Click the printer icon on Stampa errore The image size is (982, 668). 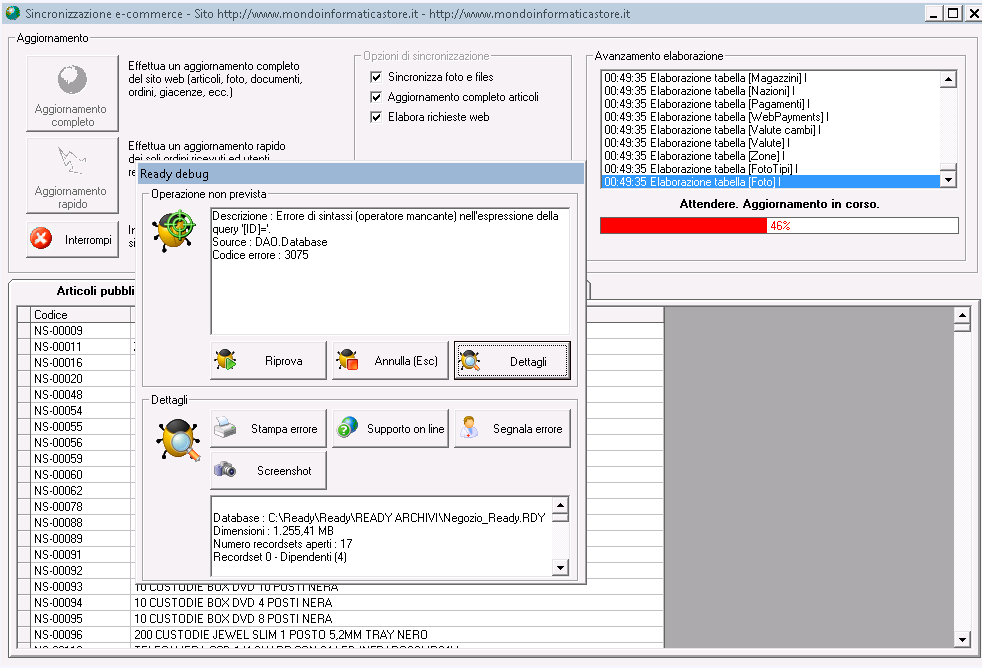click(225, 428)
